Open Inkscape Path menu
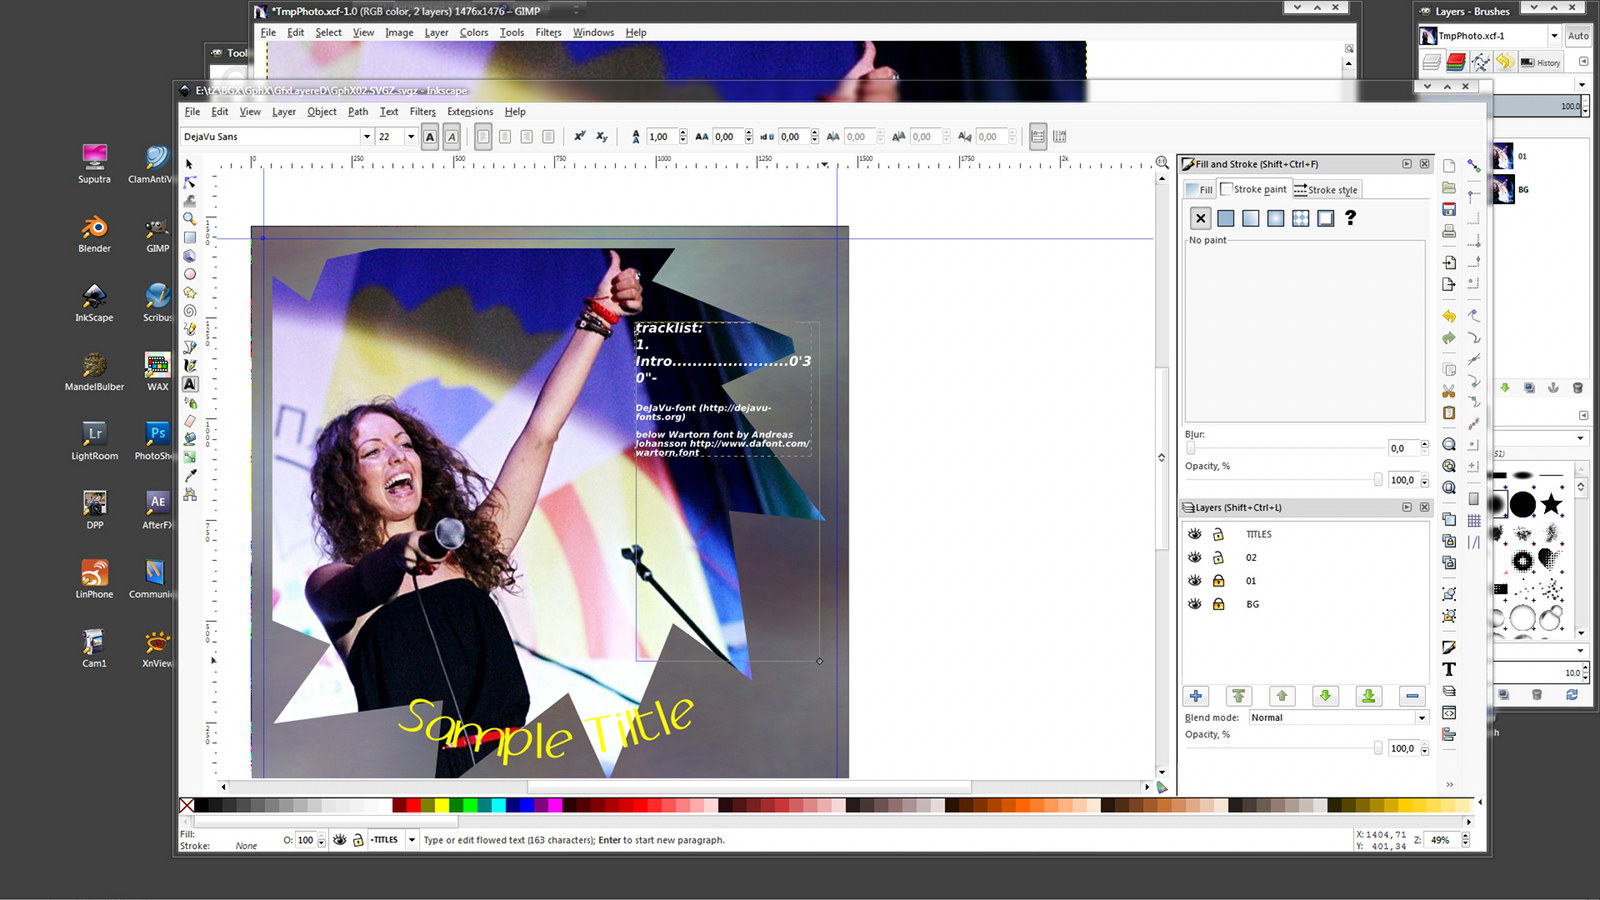This screenshot has height=900, width=1600. click(x=358, y=112)
